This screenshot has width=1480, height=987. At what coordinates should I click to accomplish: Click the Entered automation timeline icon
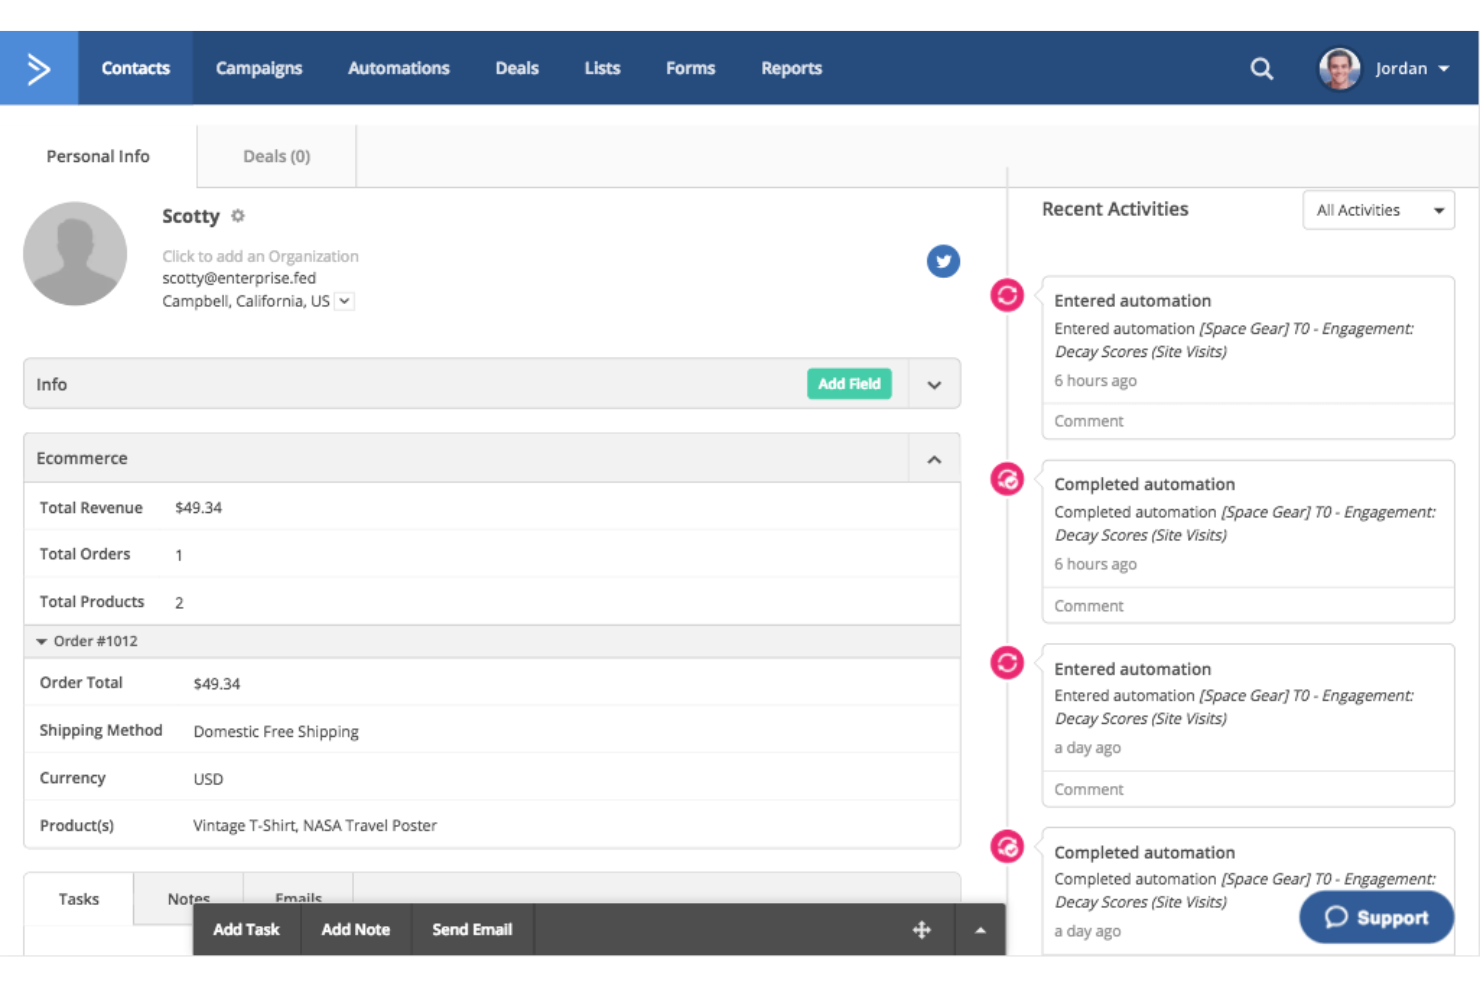(1006, 295)
